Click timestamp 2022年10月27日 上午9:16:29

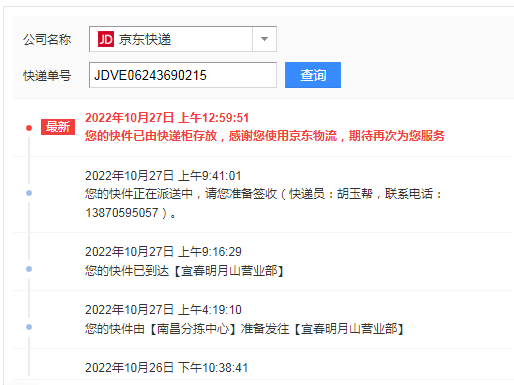pyautogui.click(x=163, y=252)
